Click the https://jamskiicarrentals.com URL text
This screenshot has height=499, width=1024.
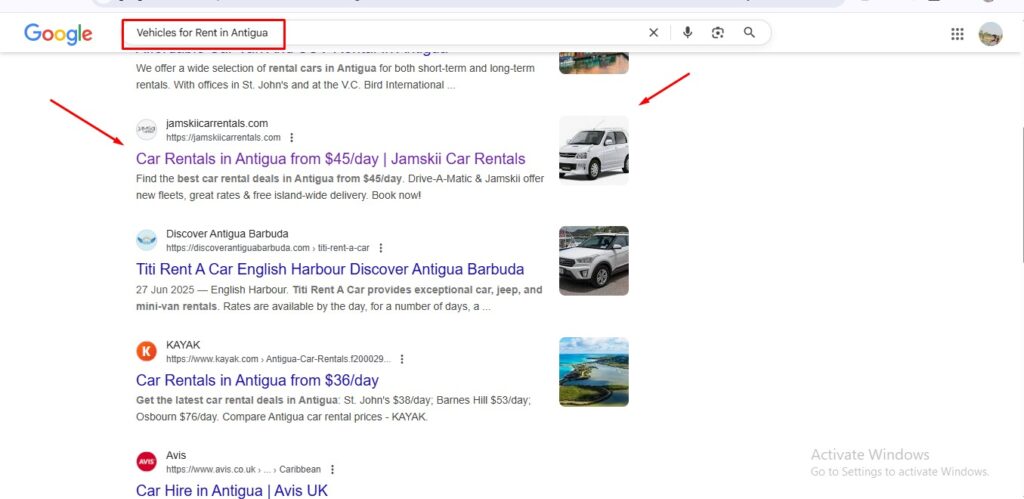[223, 138]
